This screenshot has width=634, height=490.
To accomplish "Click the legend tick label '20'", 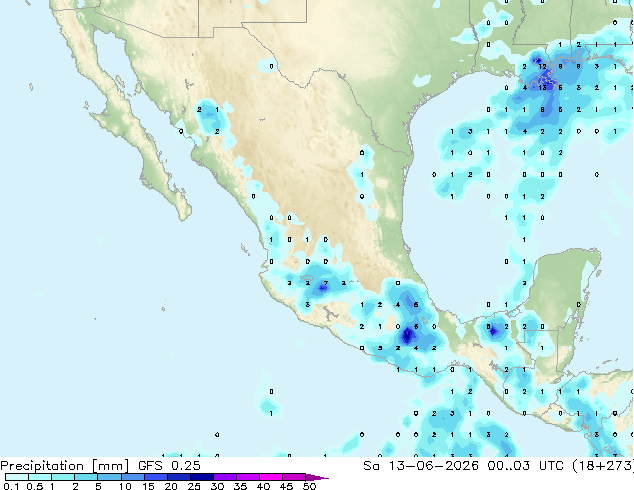I will pyautogui.click(x=171, y=486).
